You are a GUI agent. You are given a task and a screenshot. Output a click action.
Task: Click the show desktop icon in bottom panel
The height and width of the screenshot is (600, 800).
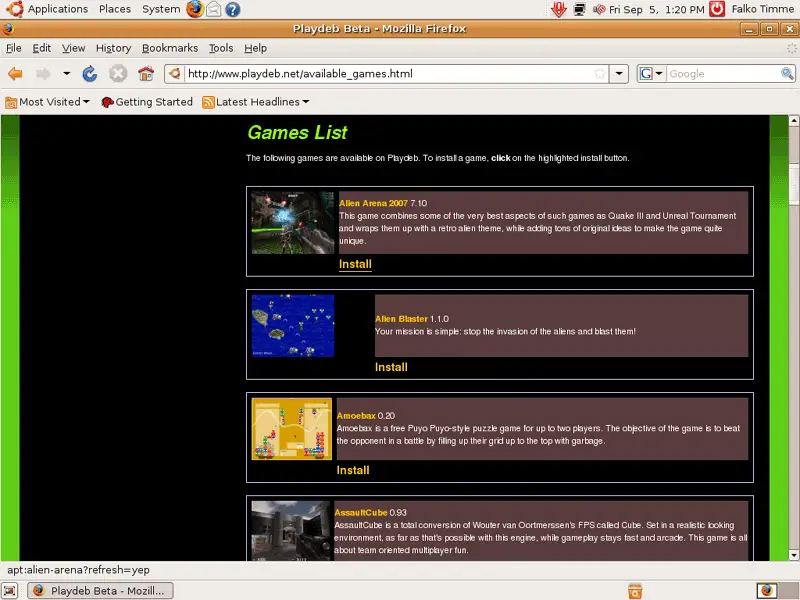pyautogui.click(x=12, y=590)
